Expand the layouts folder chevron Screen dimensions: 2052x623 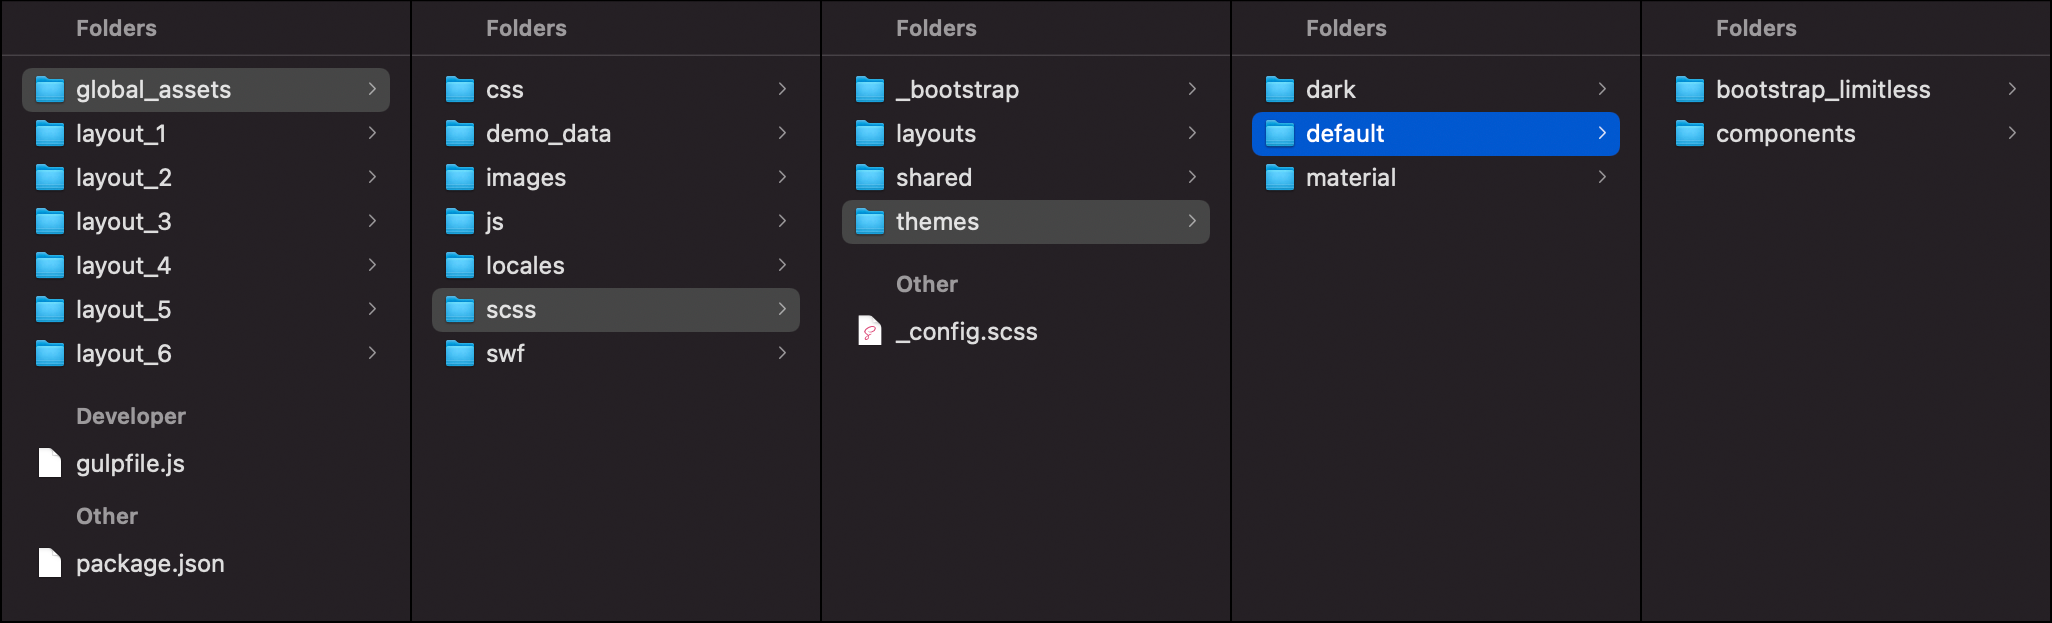tap(1192, 133)
